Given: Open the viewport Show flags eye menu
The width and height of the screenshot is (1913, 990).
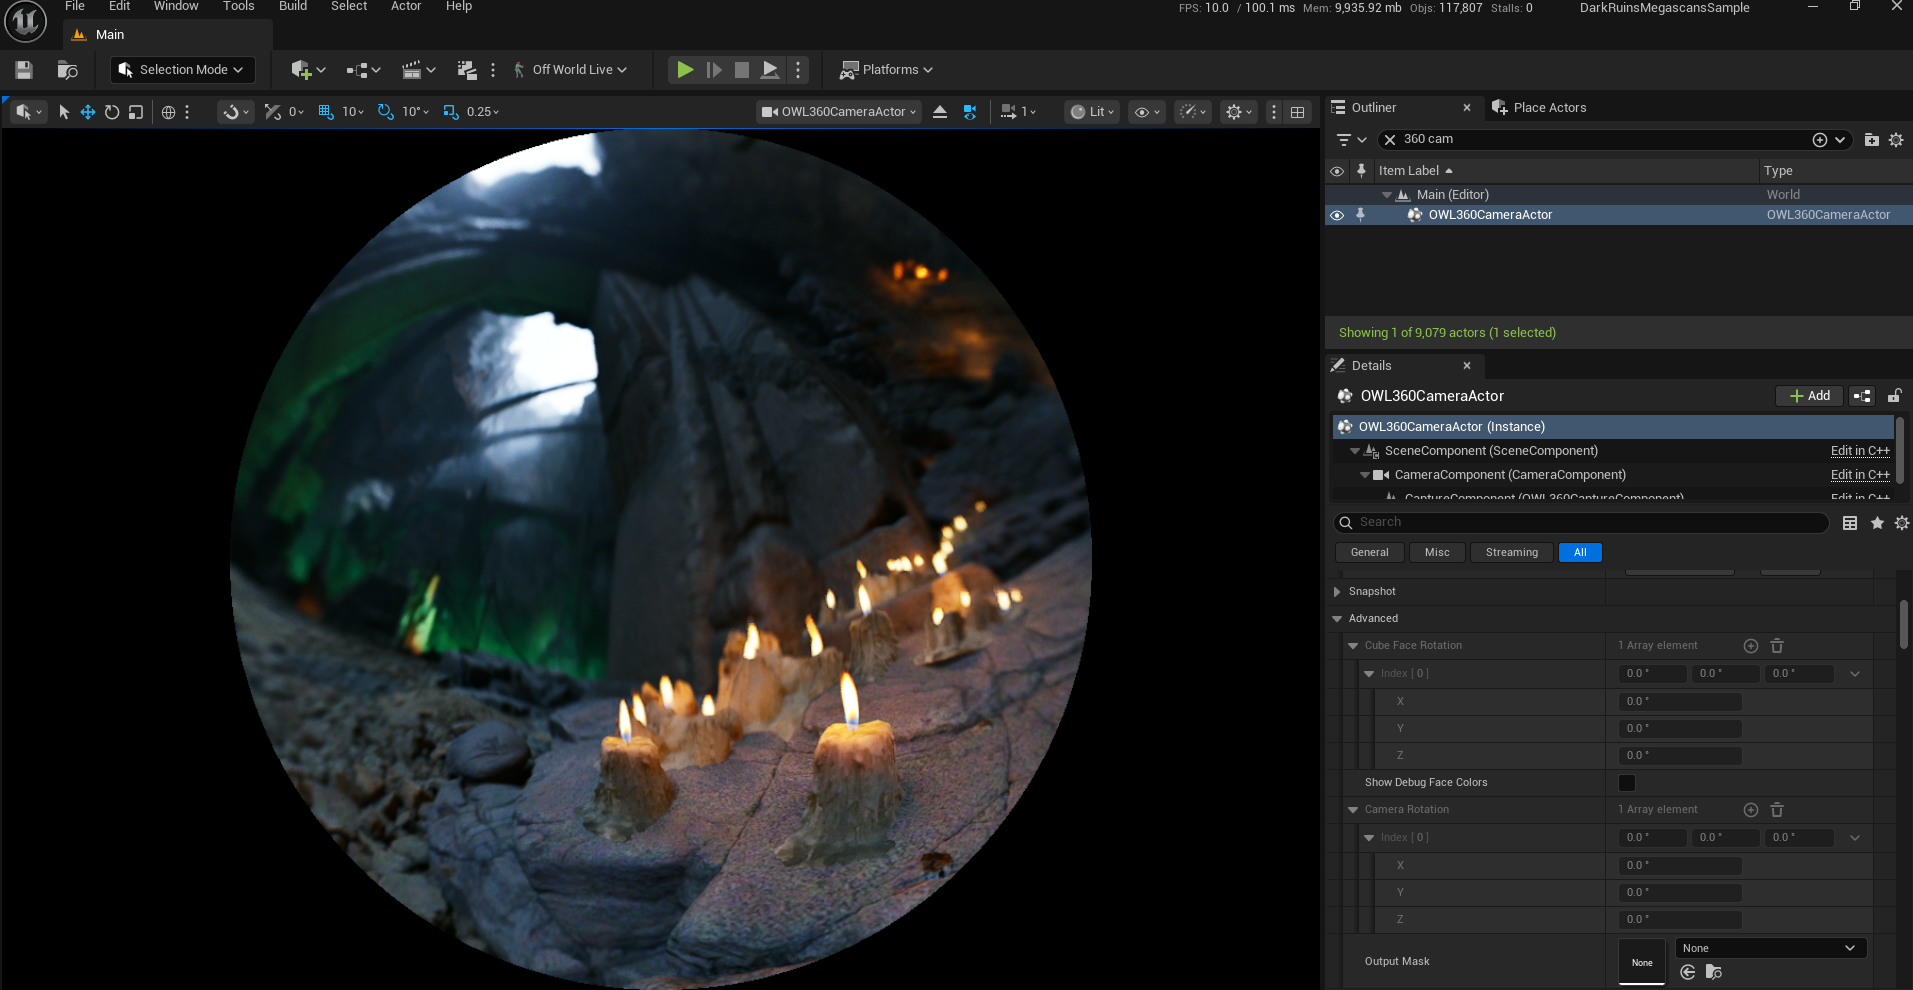Looking at the screenshot, I should 1147,112.
